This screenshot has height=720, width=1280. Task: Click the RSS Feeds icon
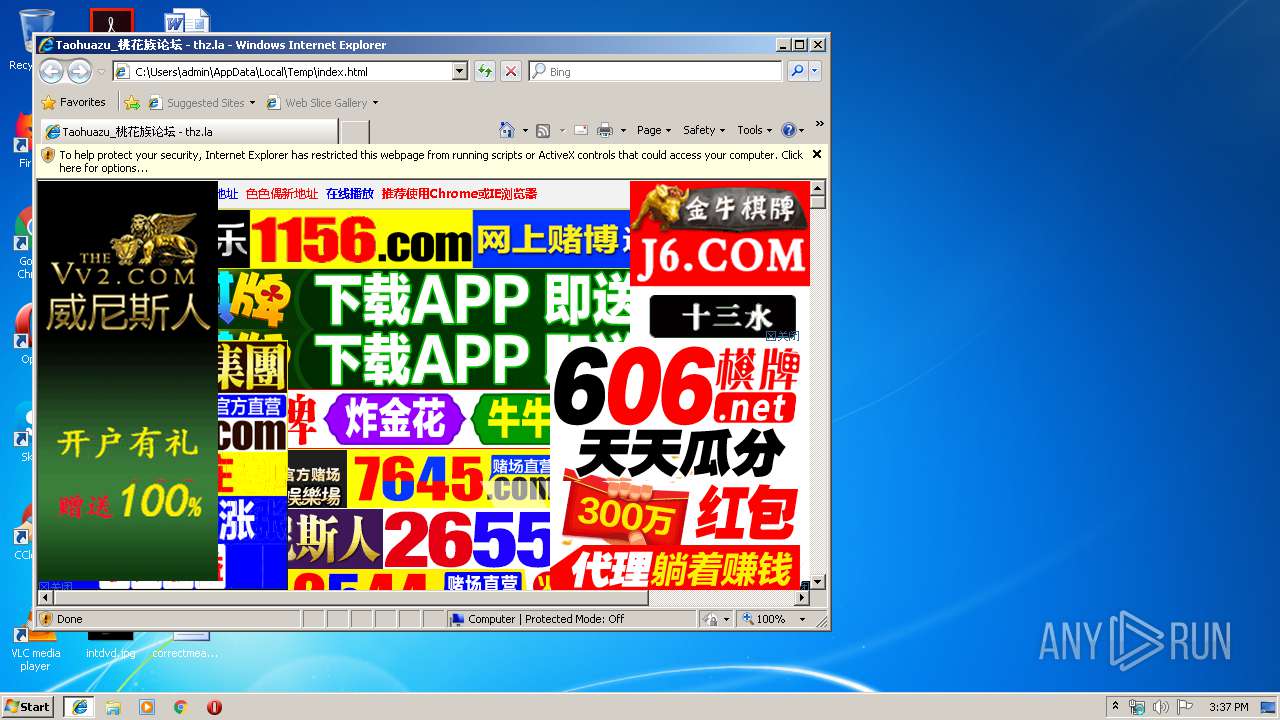coord(543,130)
